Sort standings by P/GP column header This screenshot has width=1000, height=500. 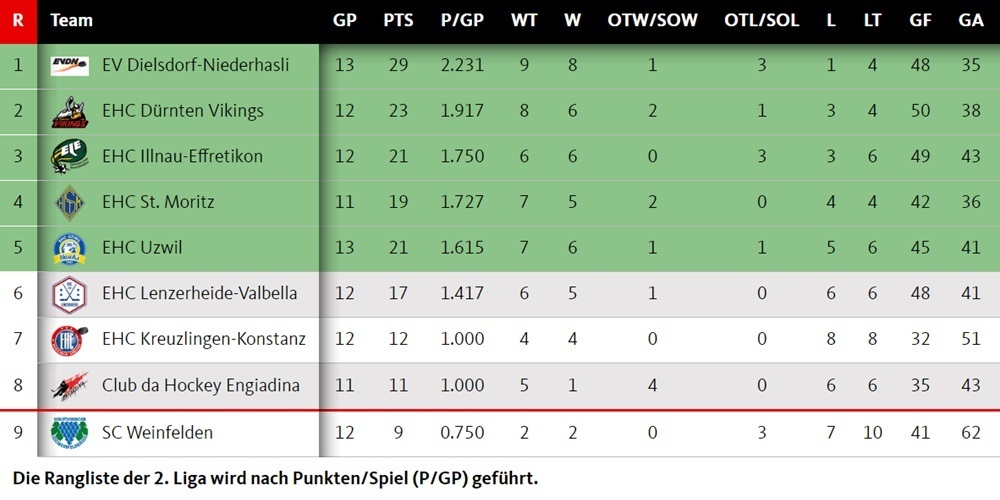[x=462, y=20]
